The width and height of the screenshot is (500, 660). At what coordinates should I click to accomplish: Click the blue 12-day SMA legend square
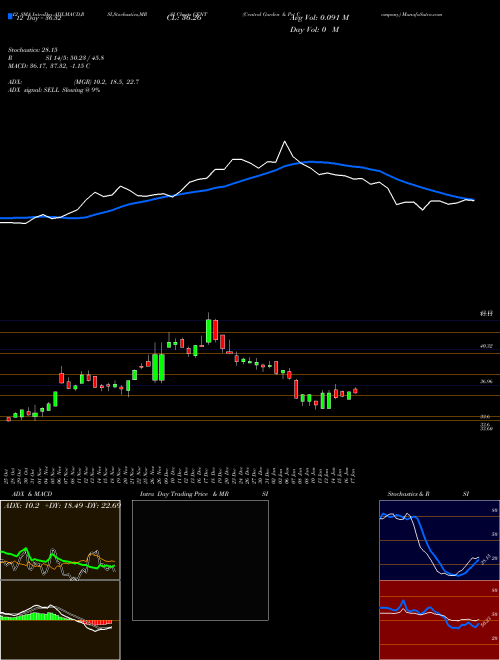[x=10, y=16]
